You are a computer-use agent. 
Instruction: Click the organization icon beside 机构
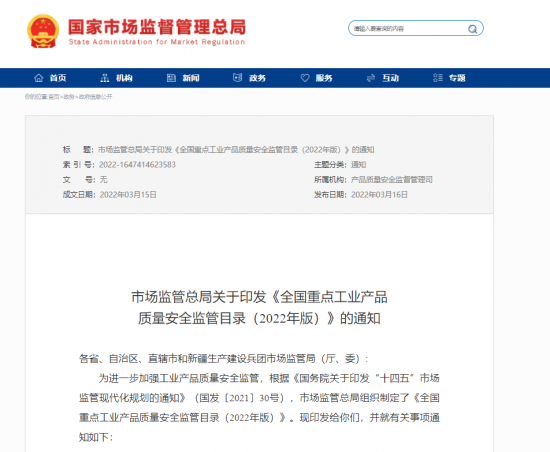click(105, 78)
